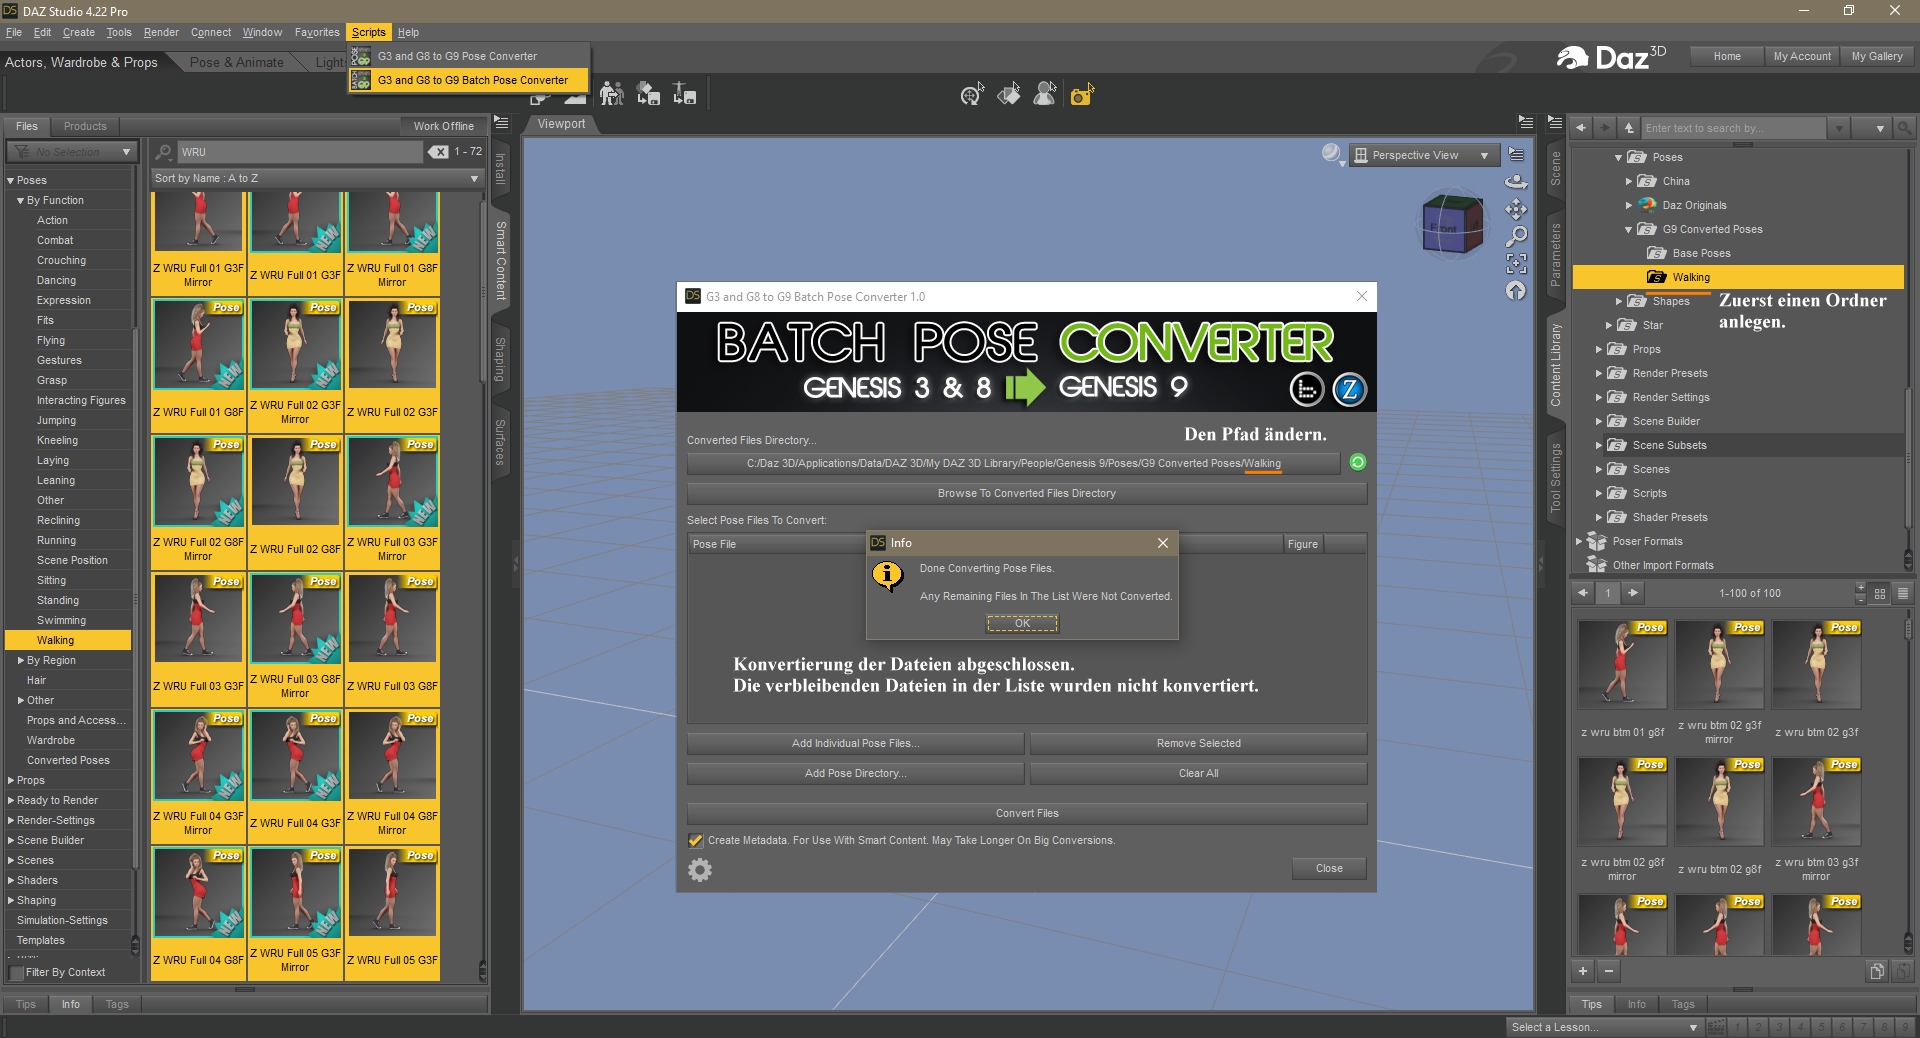The width and height of the screenshot is (1920, 1038).
Task: Select the figure region navigator tool icon
Action: tap(1045, 94)
